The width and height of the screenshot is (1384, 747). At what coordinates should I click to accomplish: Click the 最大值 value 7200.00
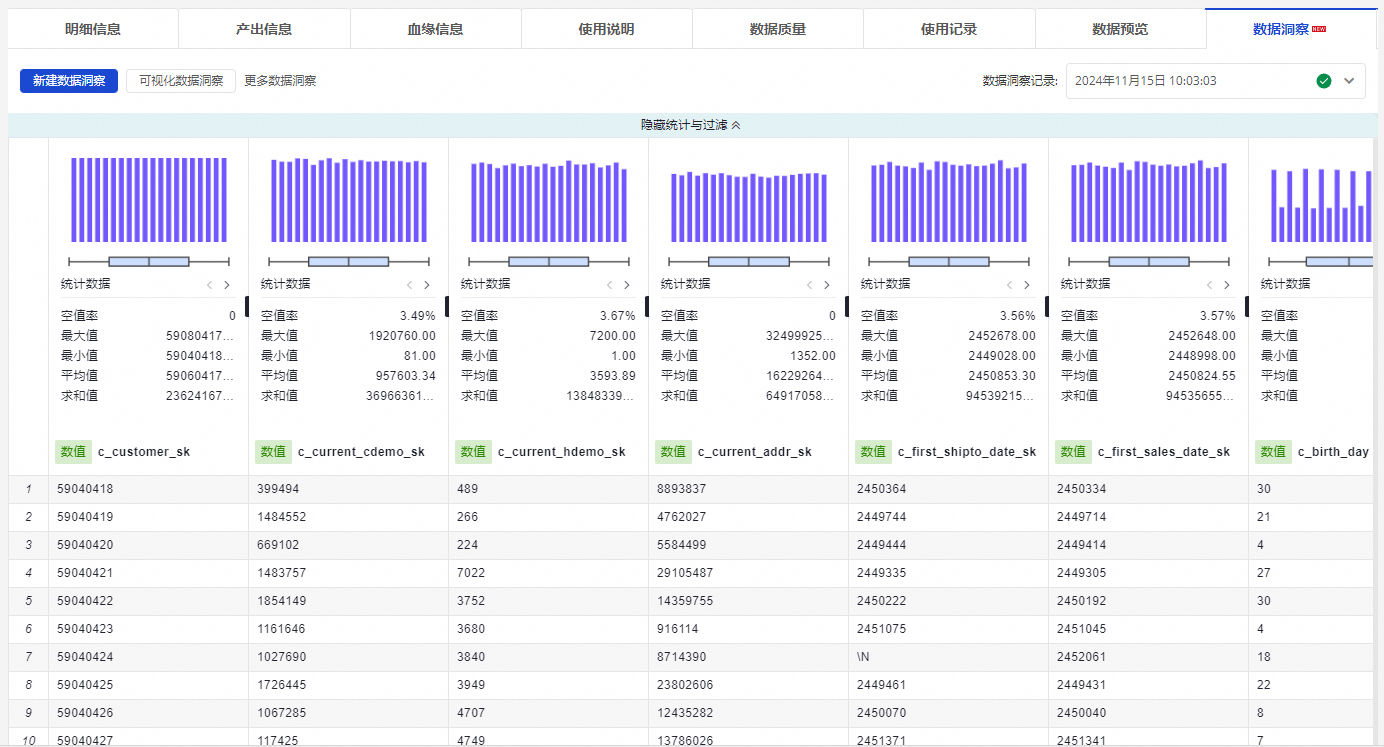pyautogui.click(x=612, y=335)
